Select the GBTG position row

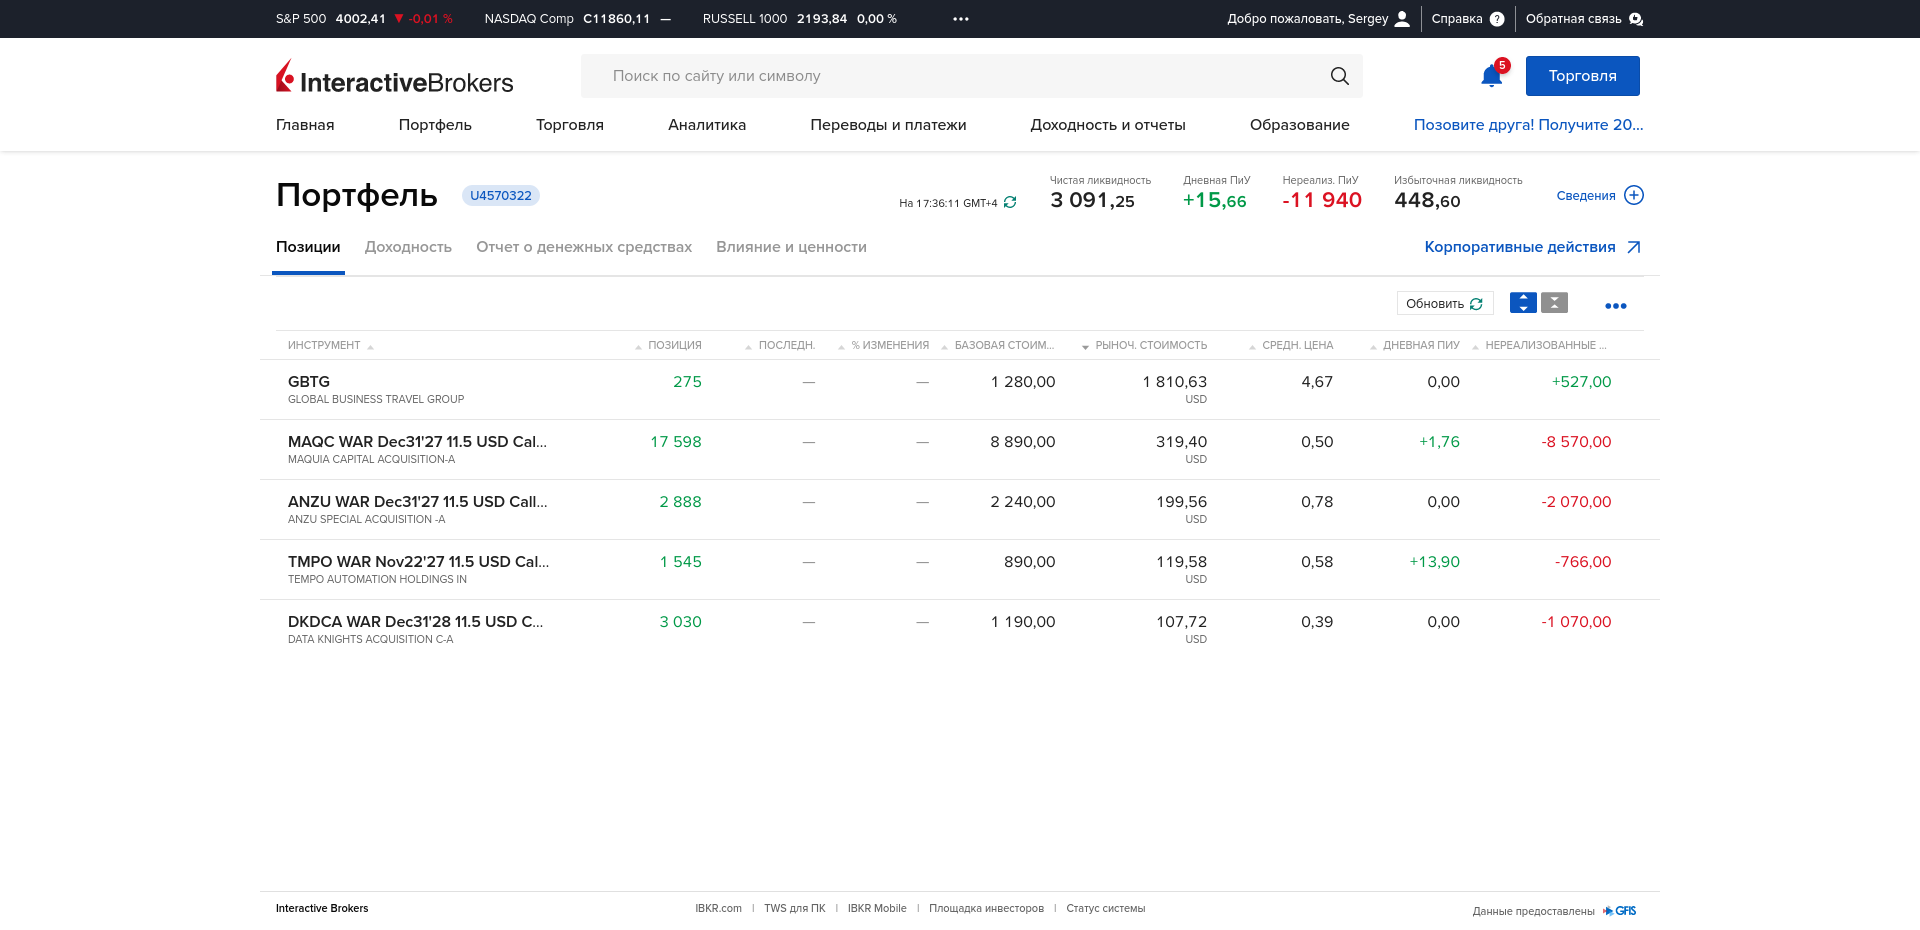(960, 390)
